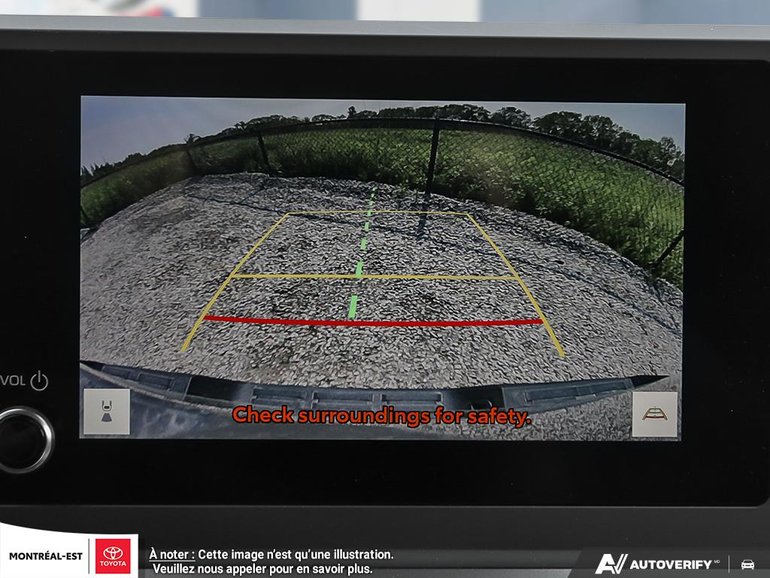The height and width of the screenshot is (578, 770).
Task: Tap the "Check surroundings for safety." warning
Action: [381, 416]
